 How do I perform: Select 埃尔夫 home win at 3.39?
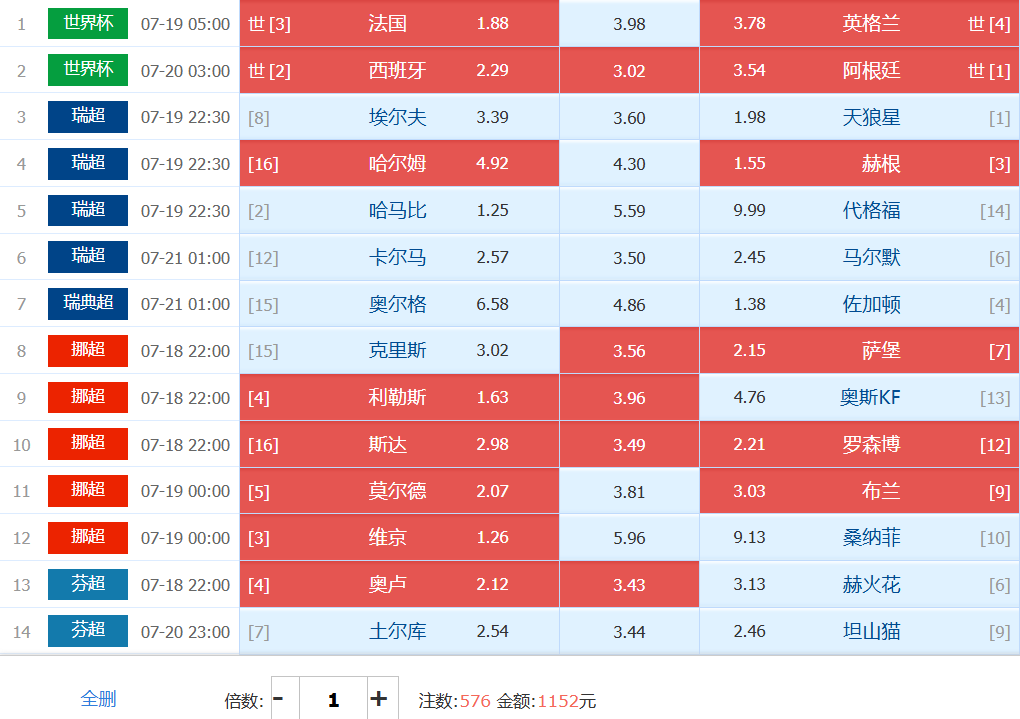[399, 117]
